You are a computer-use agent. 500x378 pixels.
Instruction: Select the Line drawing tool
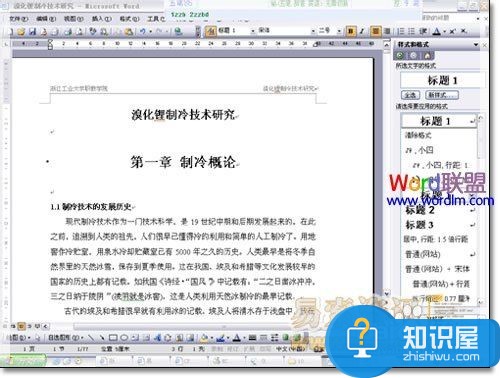[91, 338]
